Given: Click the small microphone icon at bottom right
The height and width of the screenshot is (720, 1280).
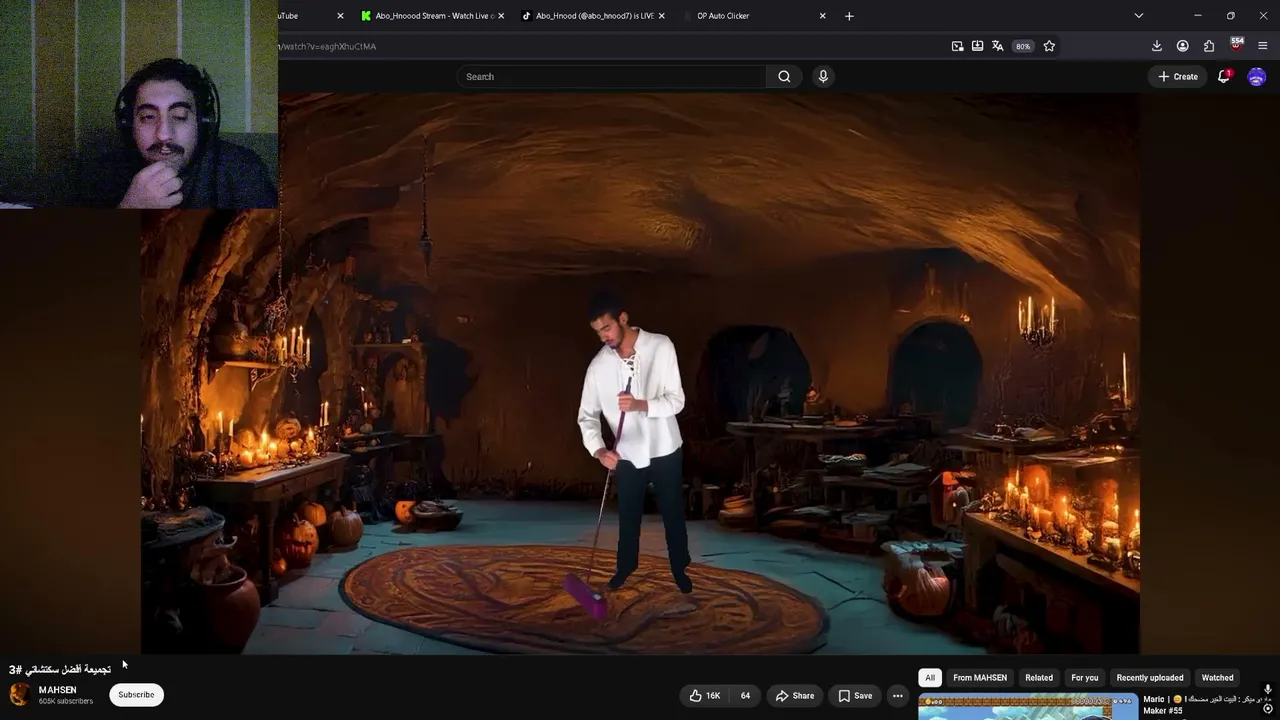Looking at the screenshot, I should [x=1267, y=690].
